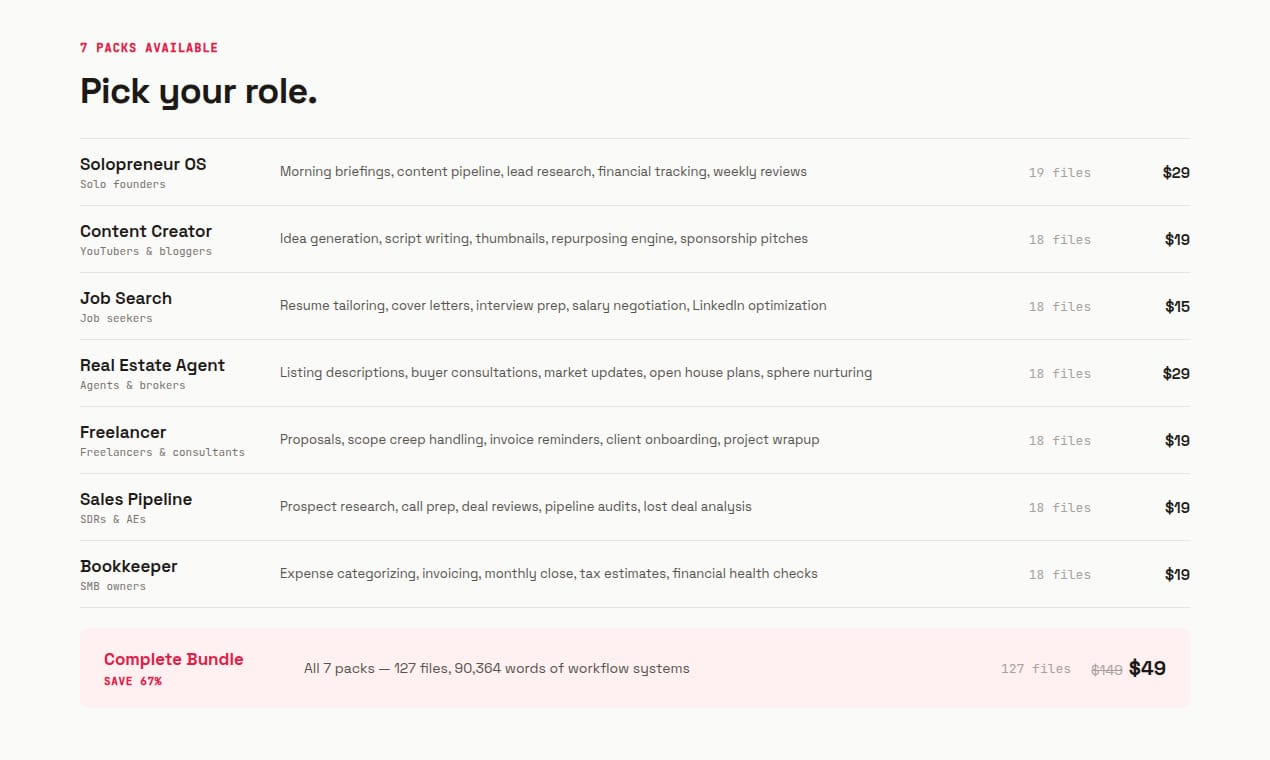Screen dimensions: 1270x760
Task: Click the $29 price for Solopreneur OS
Action: [x=1176, y=172]
